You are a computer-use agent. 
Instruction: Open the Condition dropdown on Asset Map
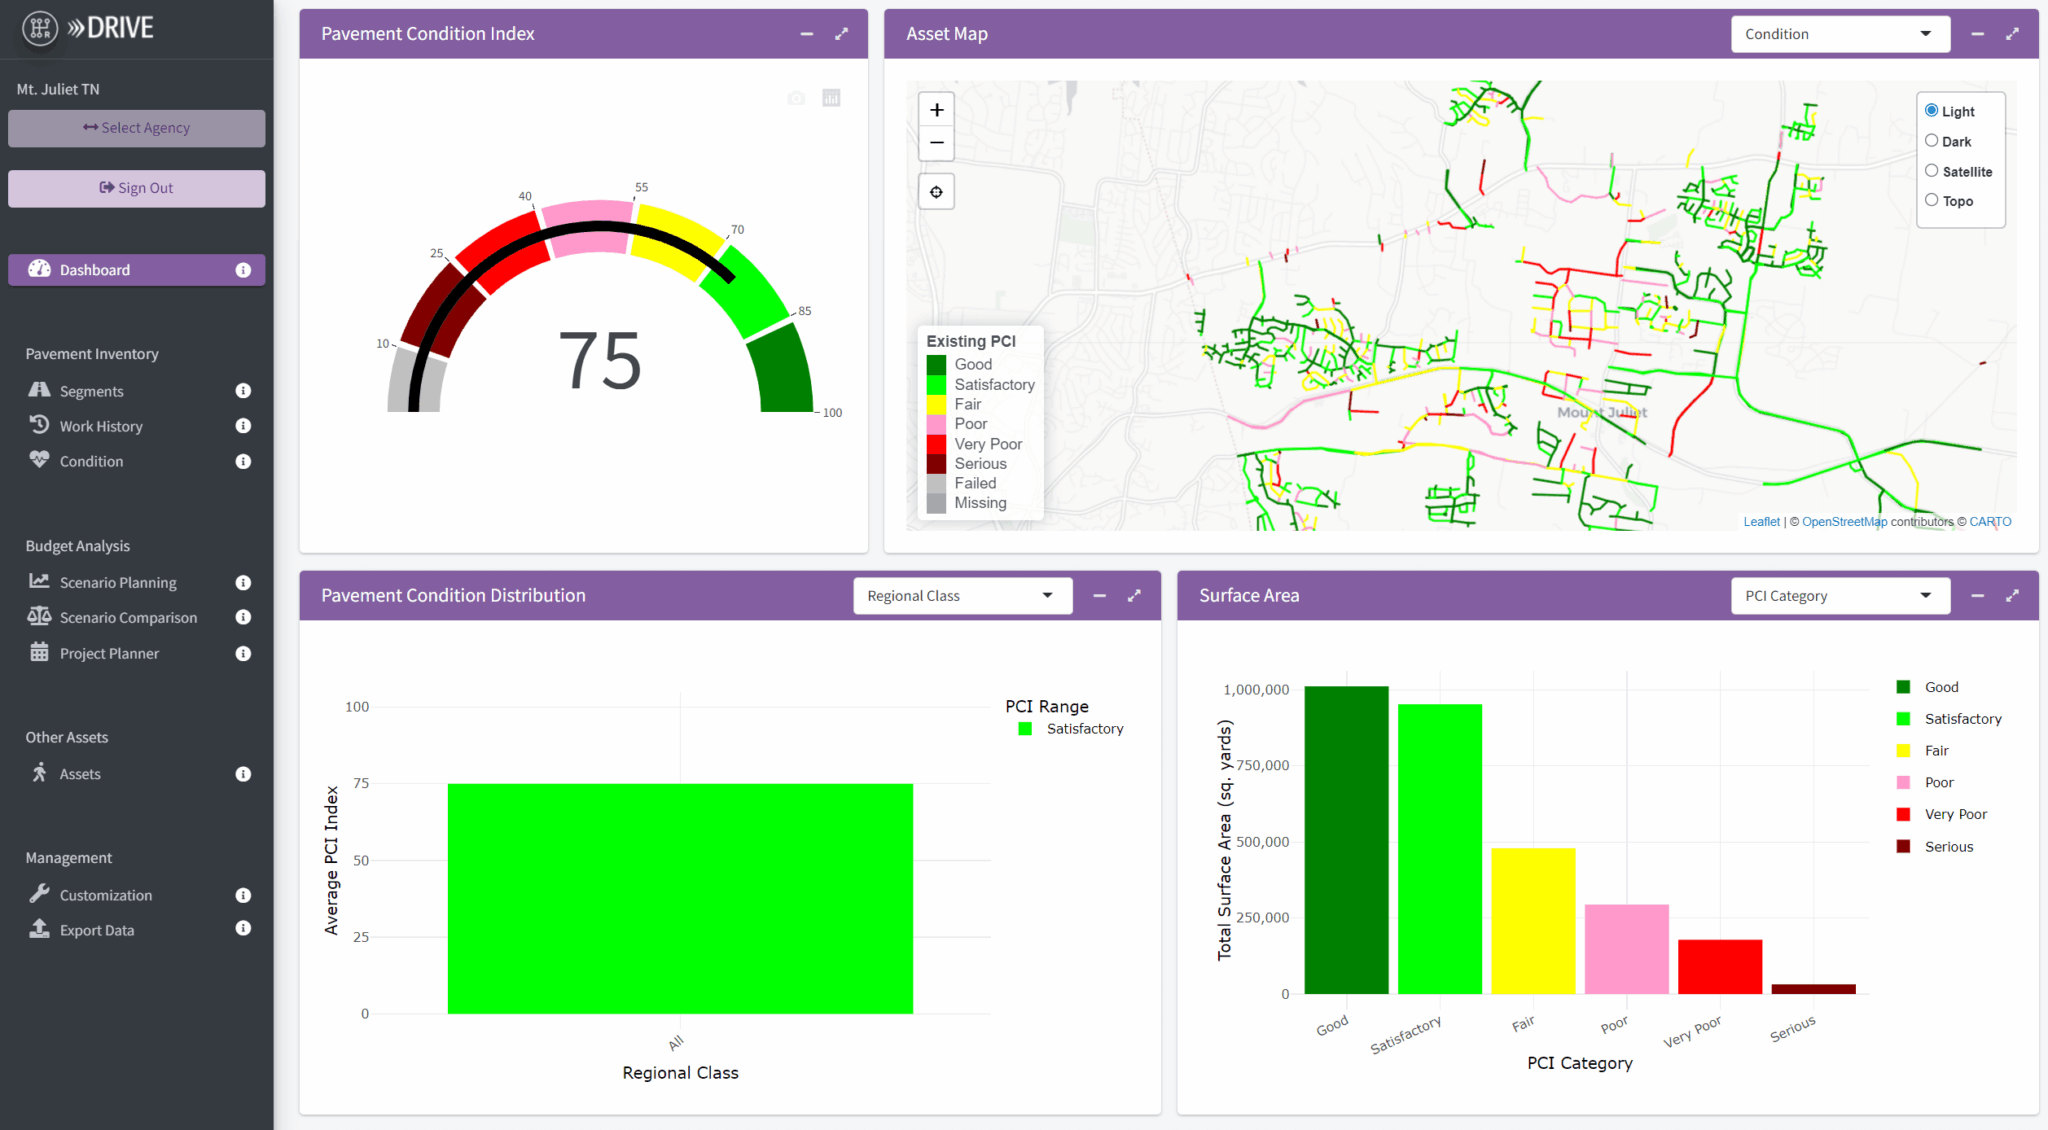(1841, 33)
